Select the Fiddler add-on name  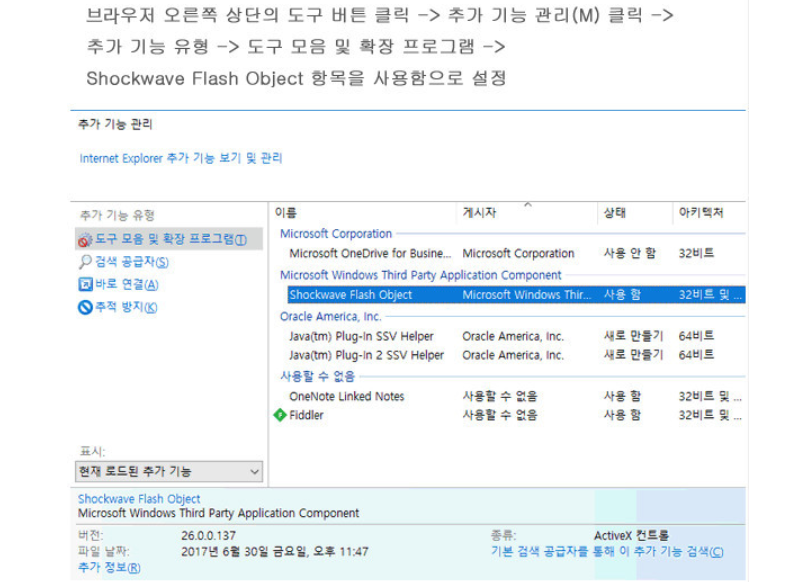[x=306, y=415]
